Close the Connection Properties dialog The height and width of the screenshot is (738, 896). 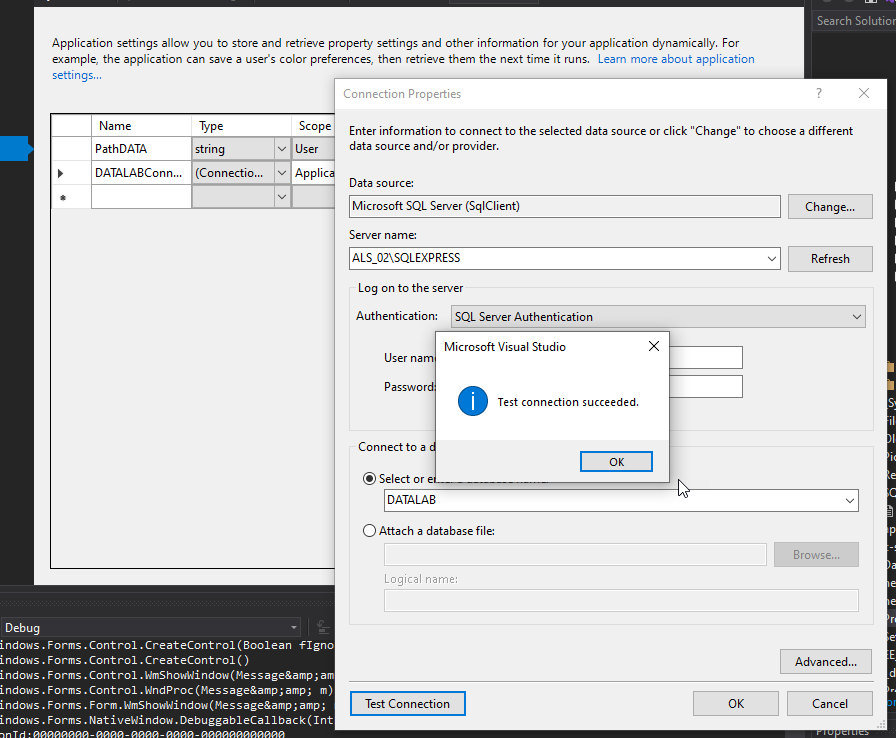863,93
